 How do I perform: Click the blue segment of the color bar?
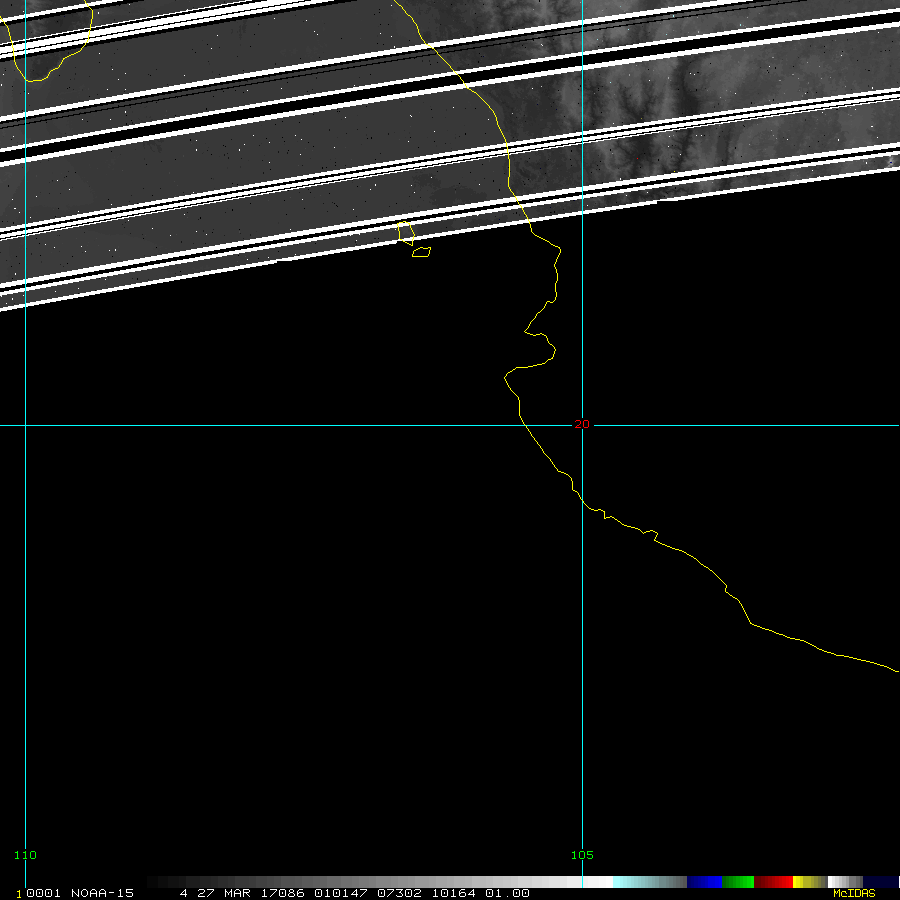click(704, 882)
